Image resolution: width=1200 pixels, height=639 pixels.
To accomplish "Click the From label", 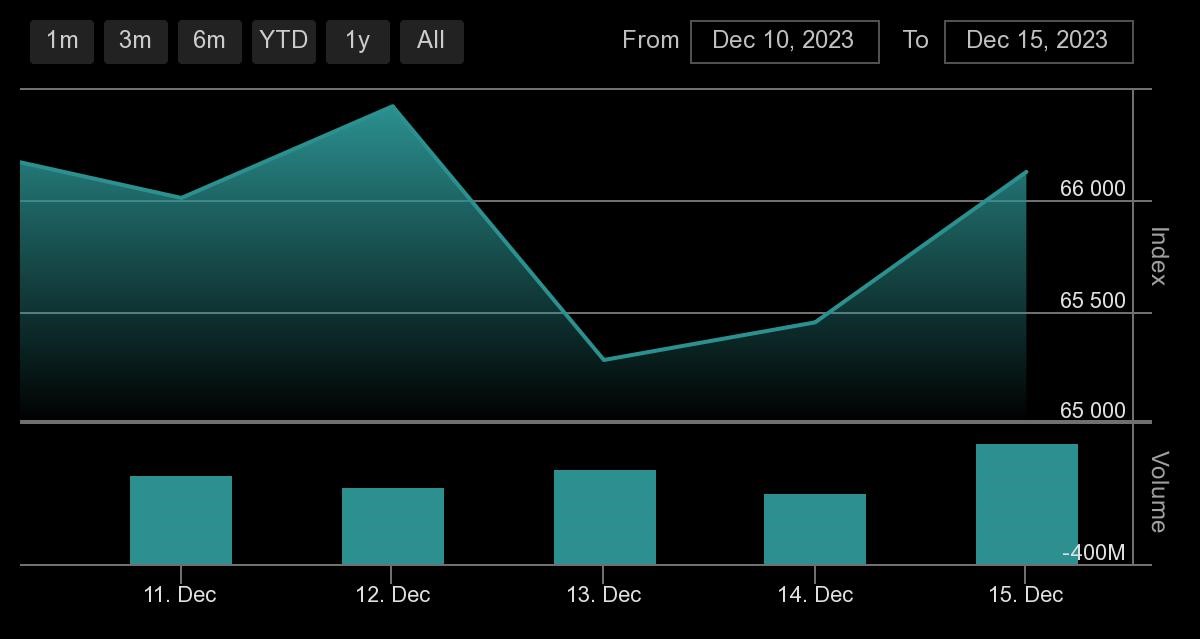I will (x=650, y=40).
